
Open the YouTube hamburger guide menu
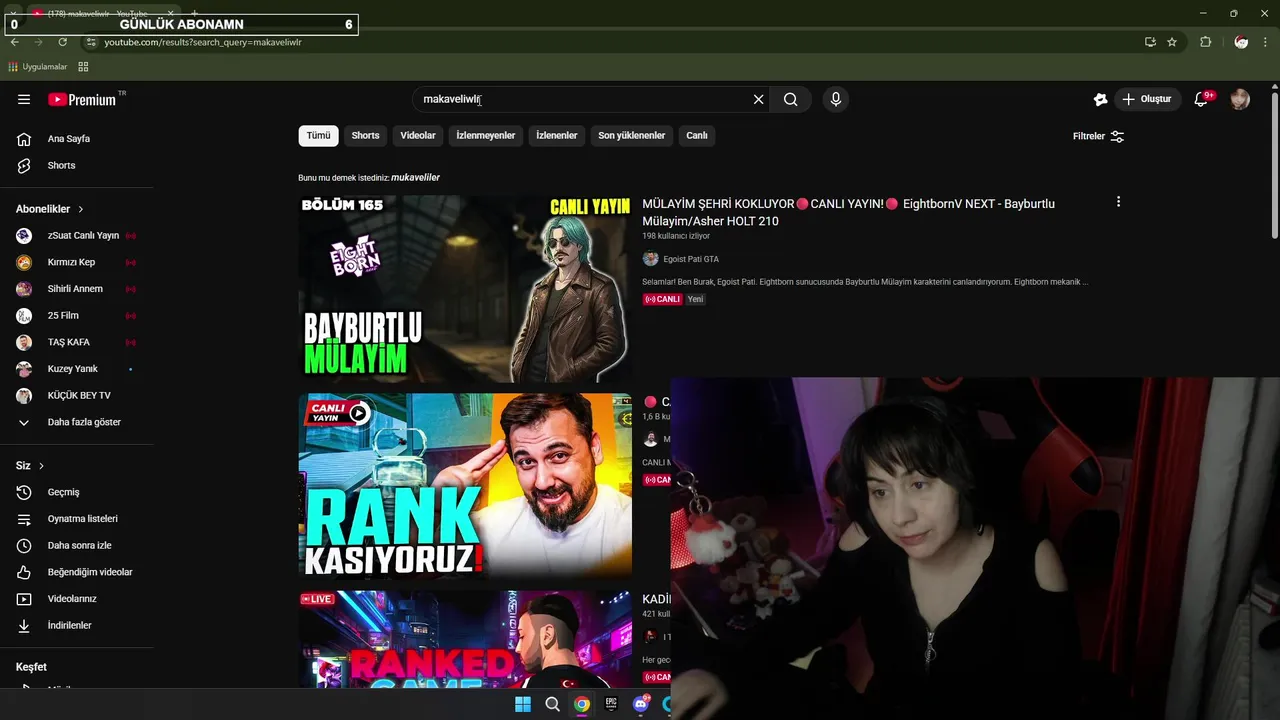[24, 99]
